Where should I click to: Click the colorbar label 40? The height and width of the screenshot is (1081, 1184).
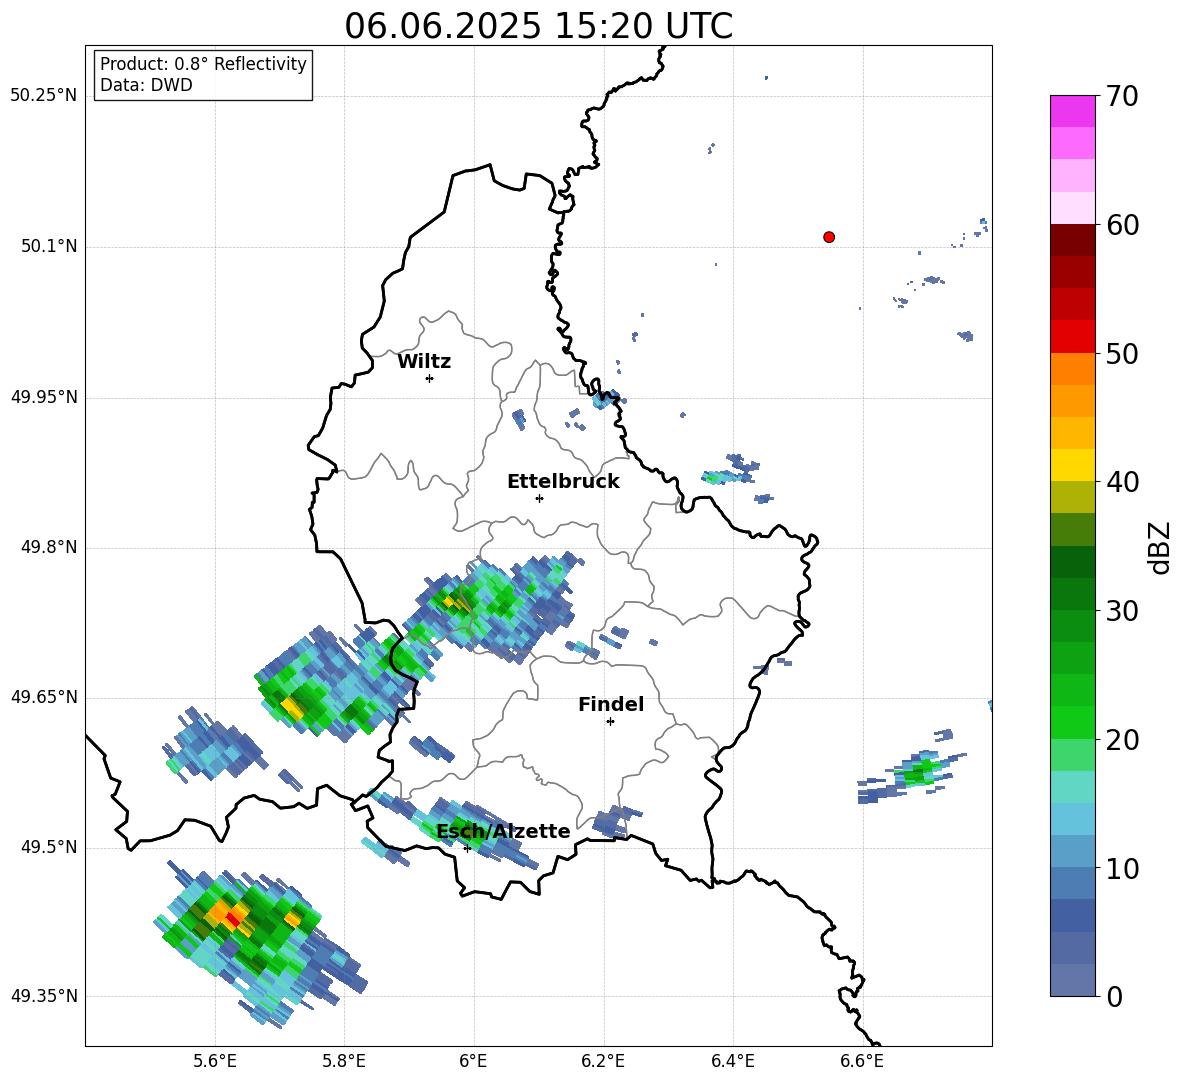(x=1122, y=482)
